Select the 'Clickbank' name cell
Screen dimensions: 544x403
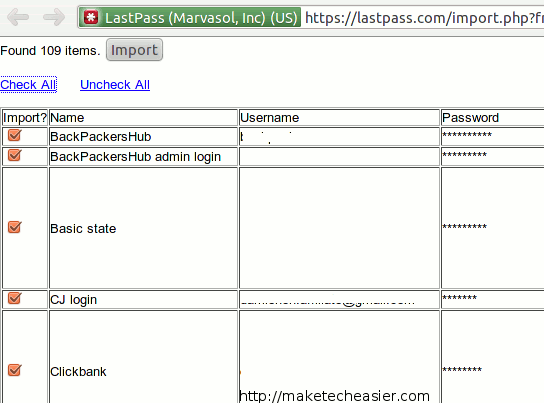pos(143,357)
